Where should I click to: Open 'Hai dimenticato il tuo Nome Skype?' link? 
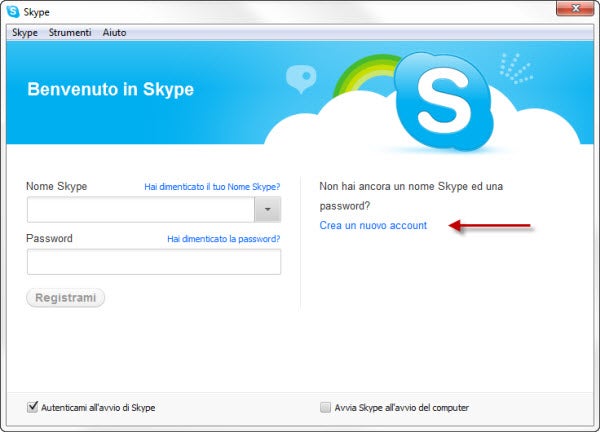click(212, 187)
